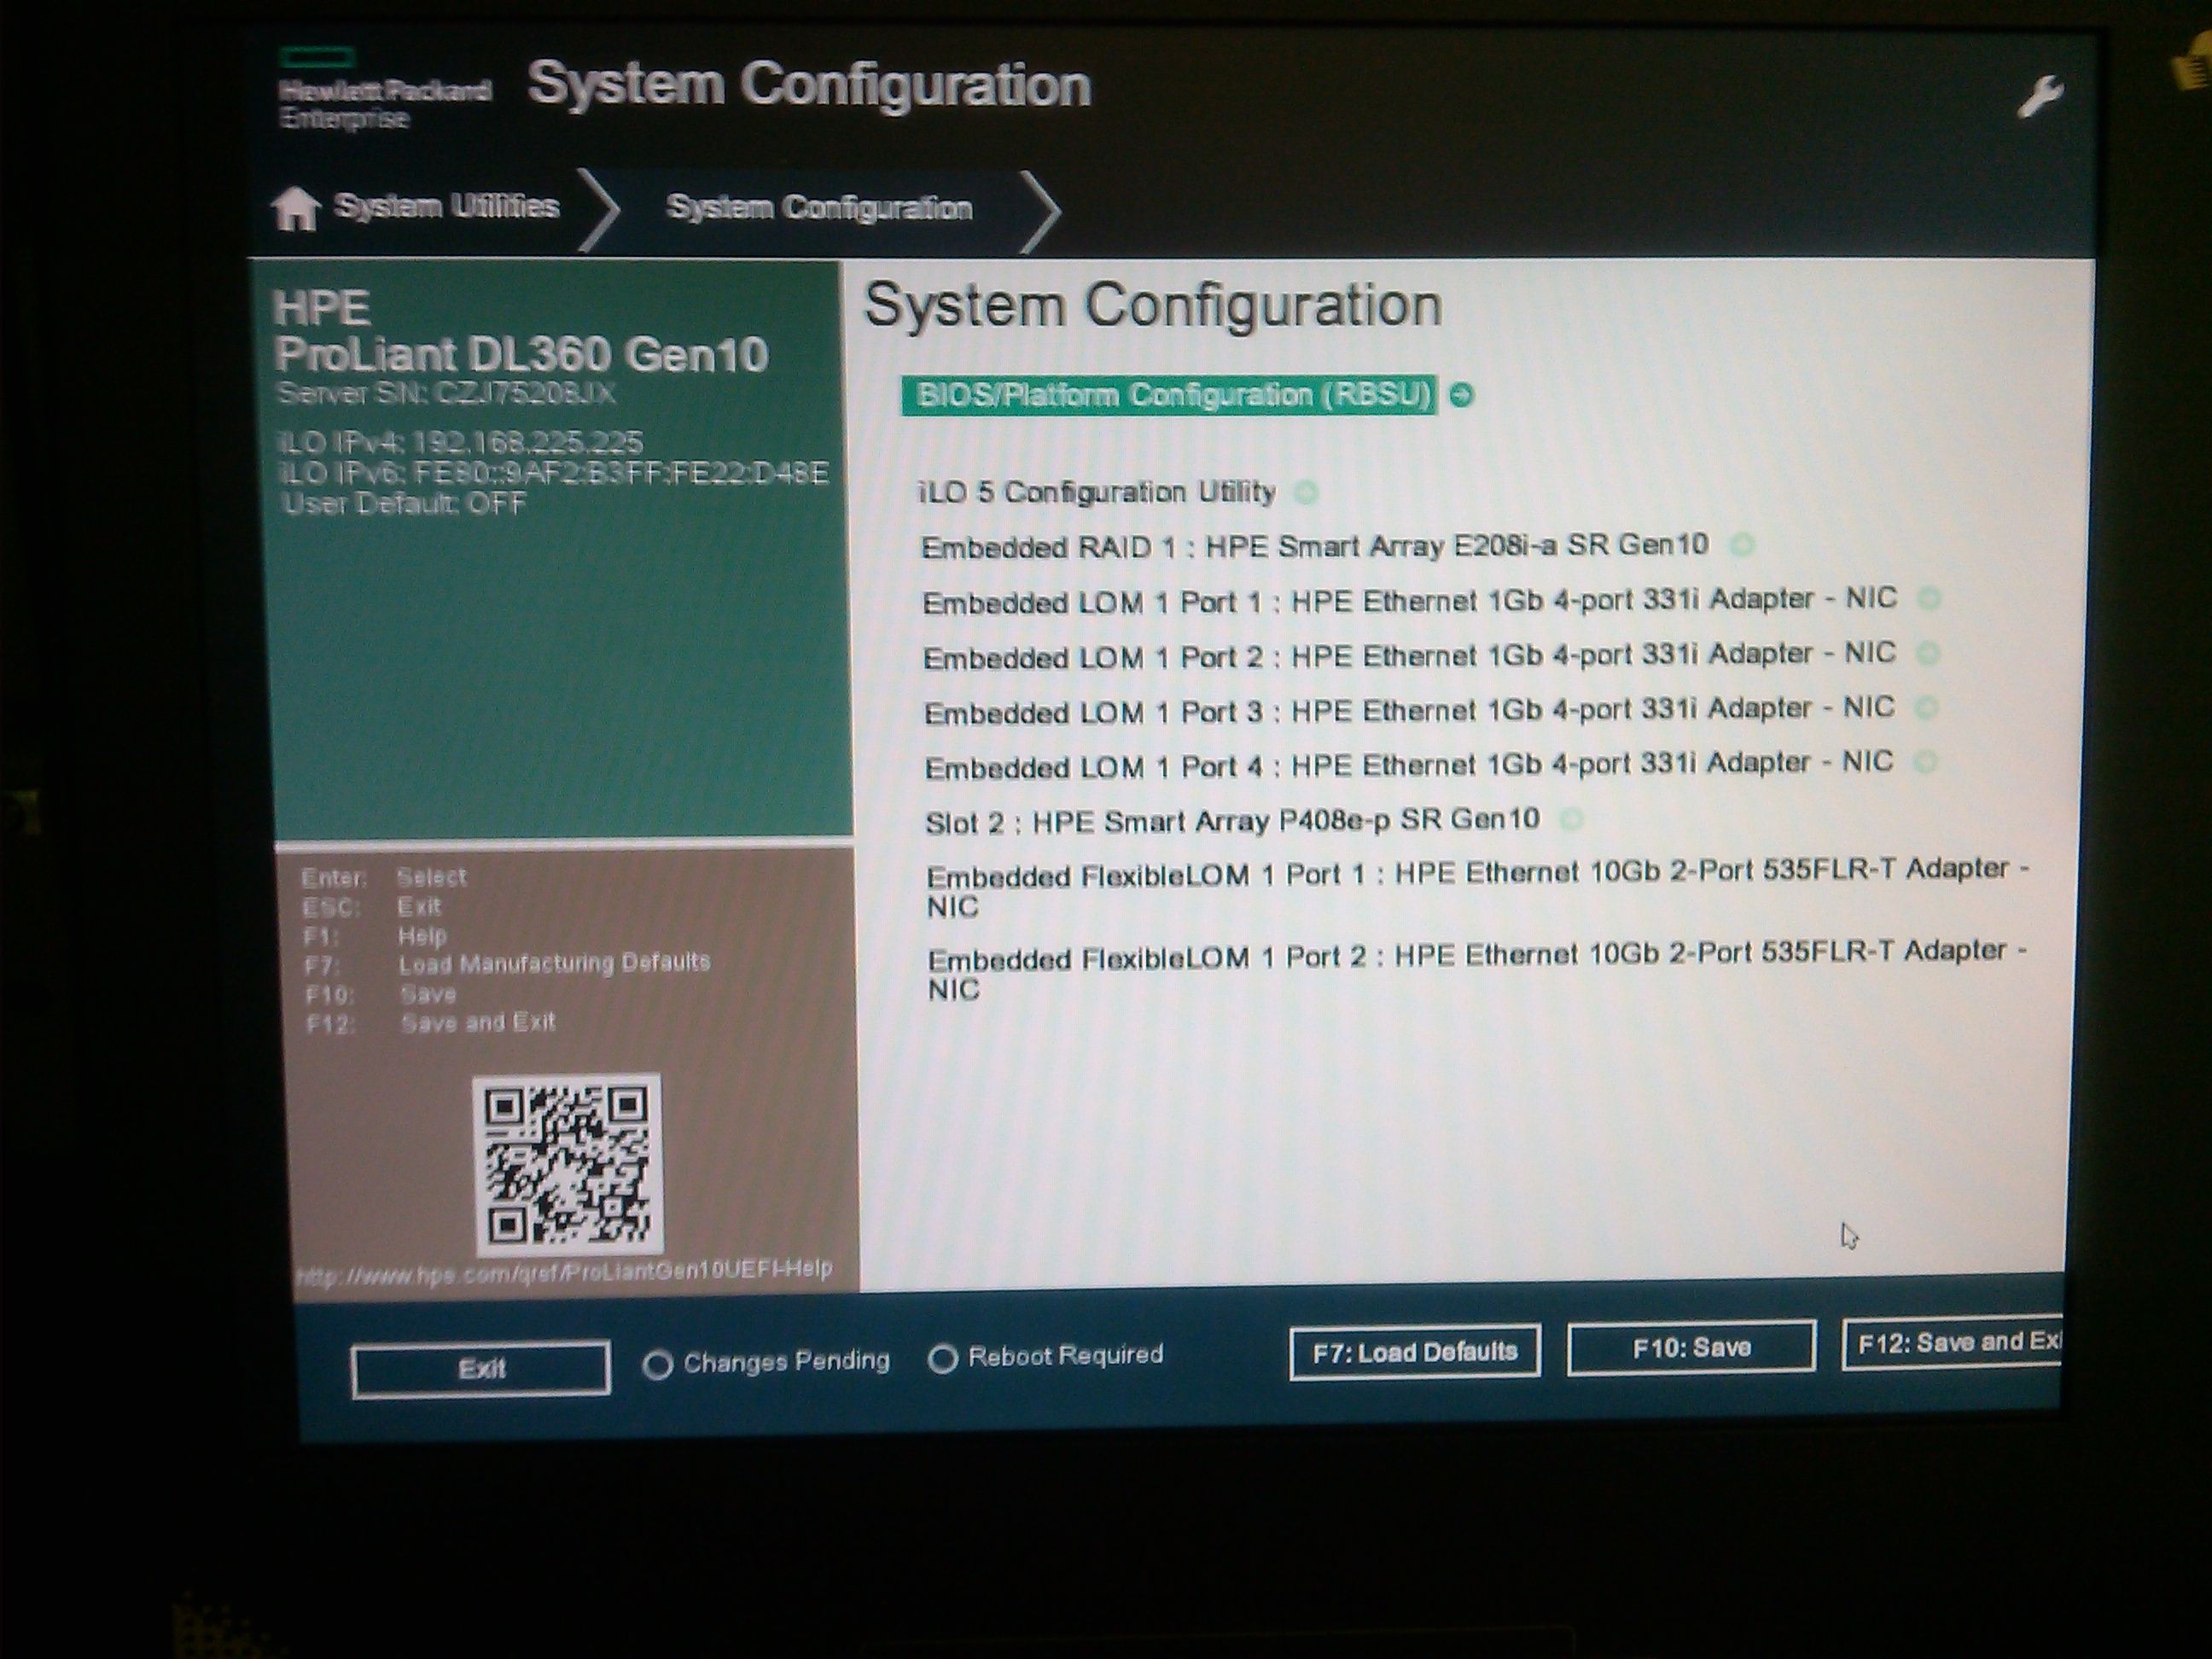This screenshot has width=2212, height=1659.
Task: Click arrow icon beside Embedded LOM Port 2
Action: [1928, 654]
